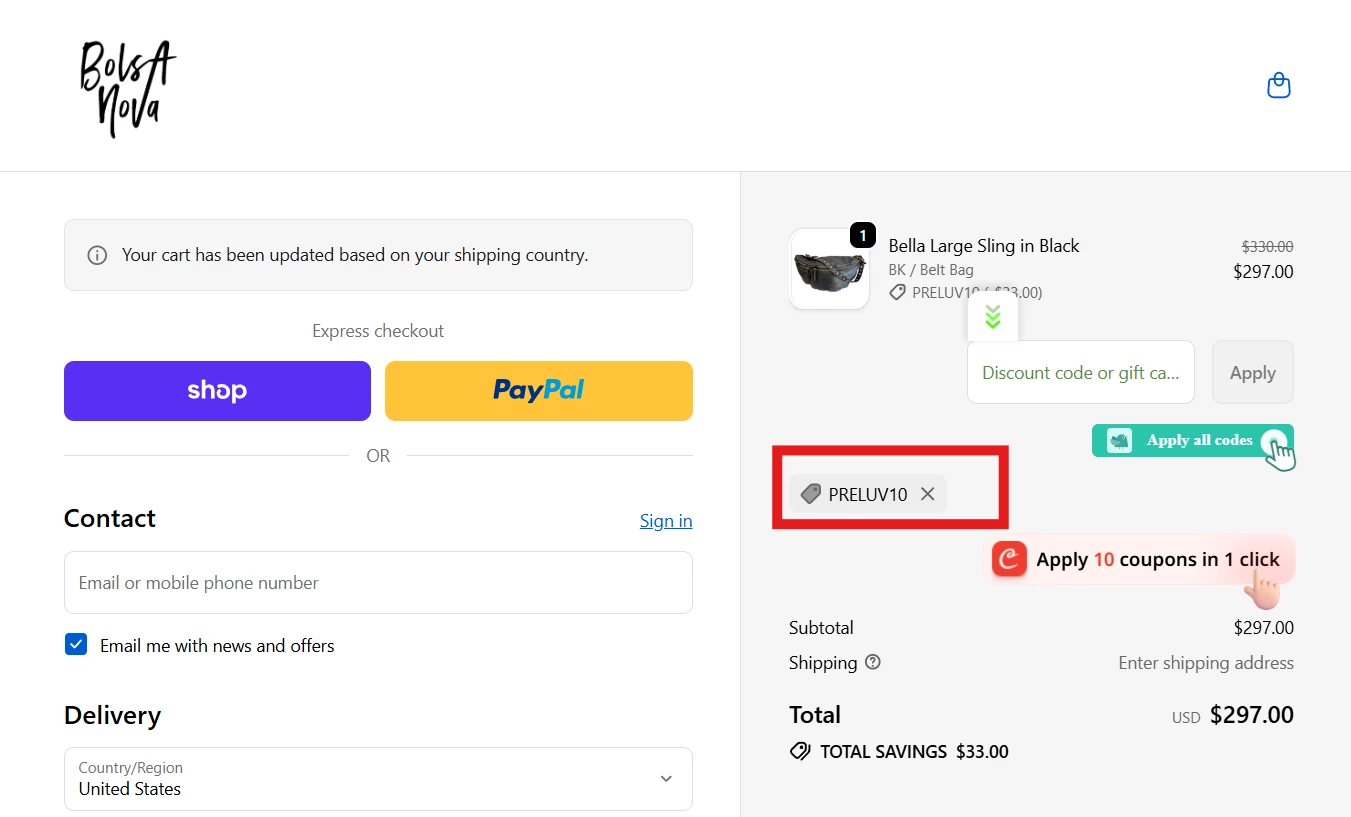
Task: Uncheck Email me with news and offers
Action: click(76, 645)
